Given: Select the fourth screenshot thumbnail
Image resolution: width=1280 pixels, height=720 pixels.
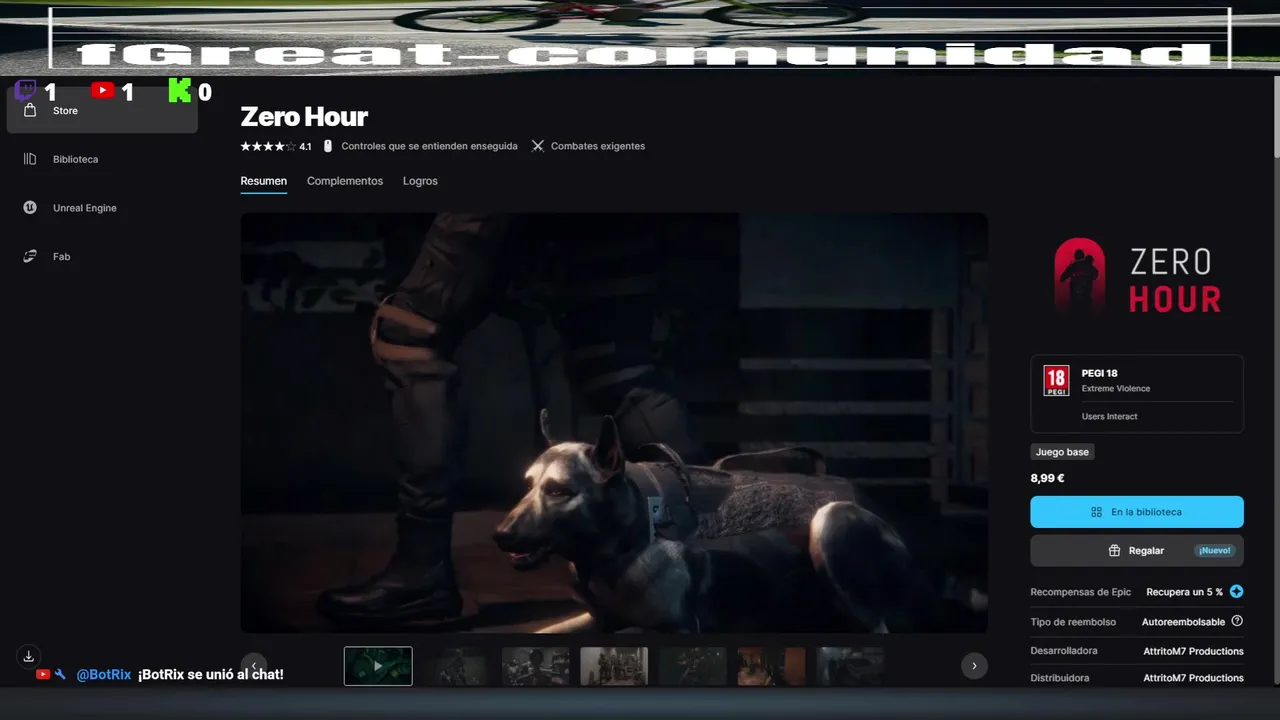Looking at the screenshot, I should coord(614,666).
